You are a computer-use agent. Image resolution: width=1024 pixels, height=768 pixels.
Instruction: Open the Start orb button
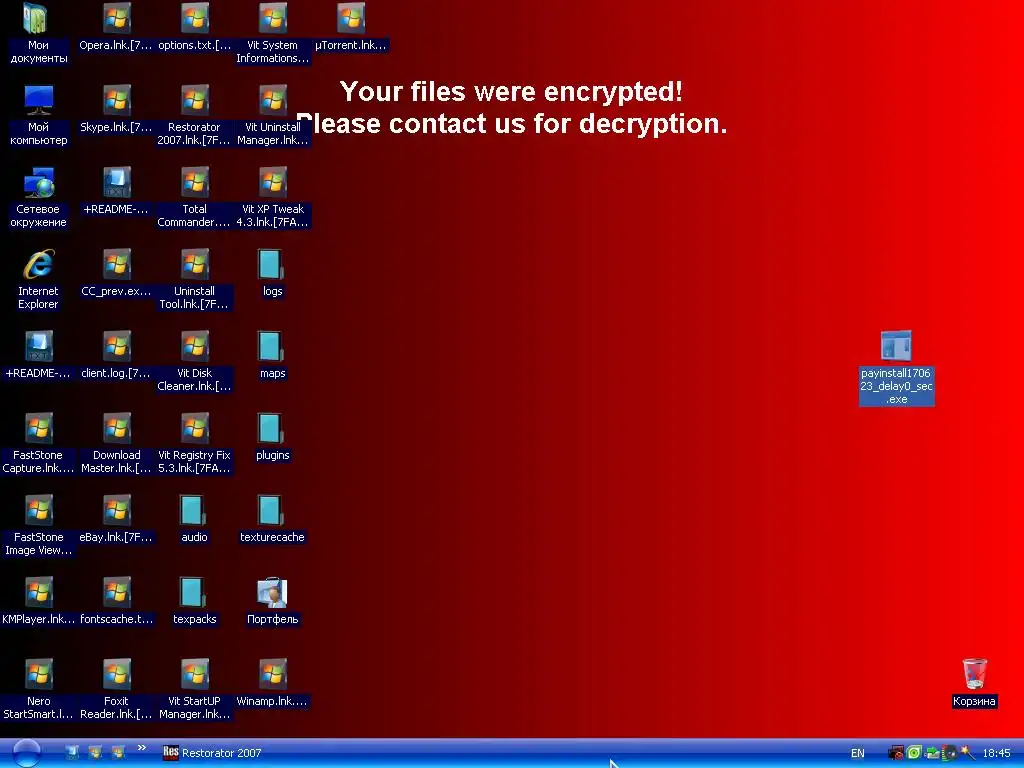click(26, 753)
